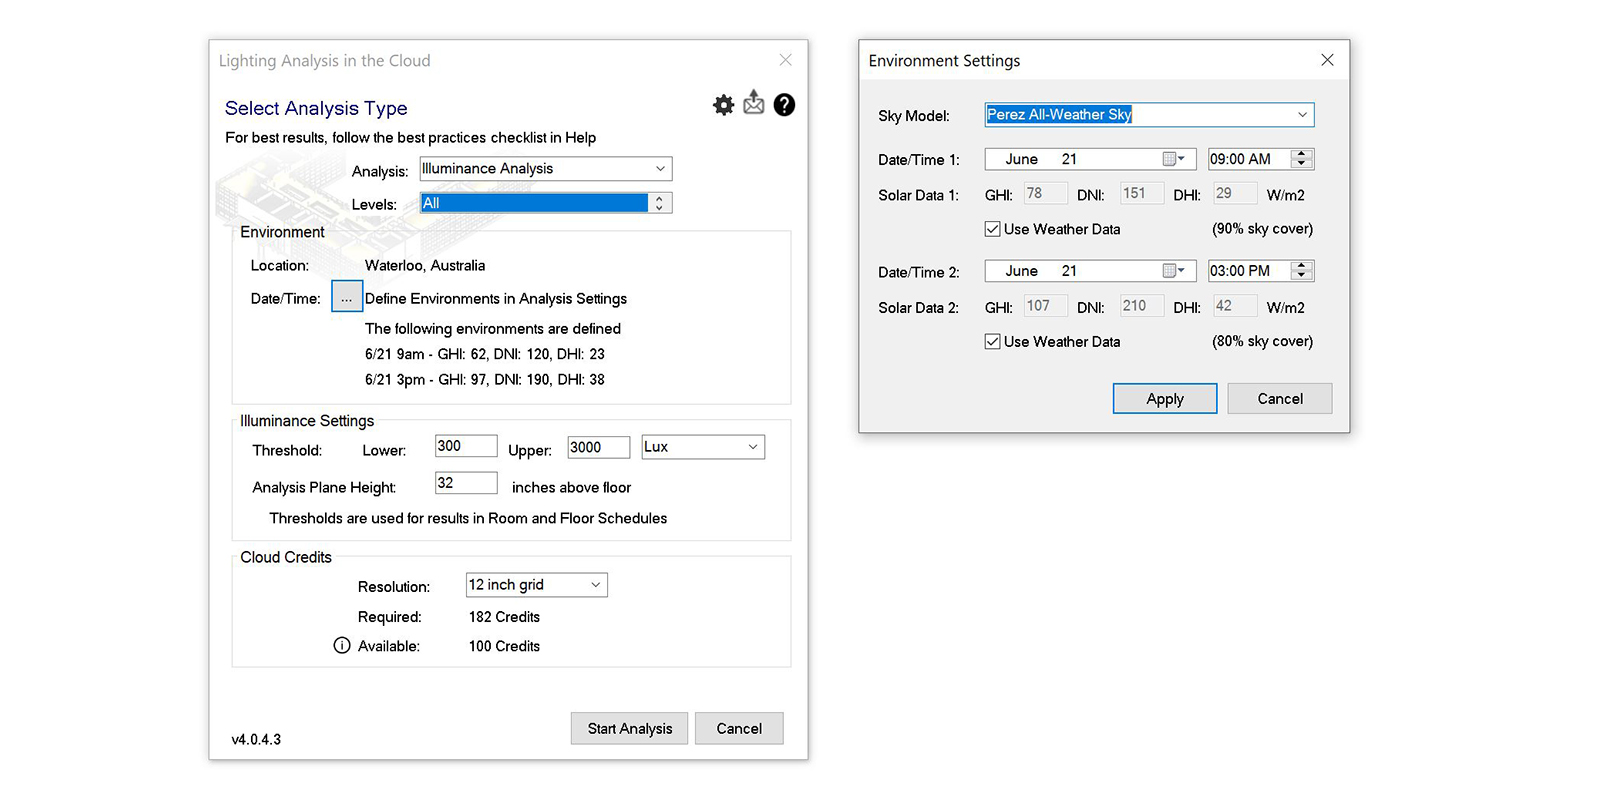Open calendar picker for Date/Time 2

click(1173, 271)
